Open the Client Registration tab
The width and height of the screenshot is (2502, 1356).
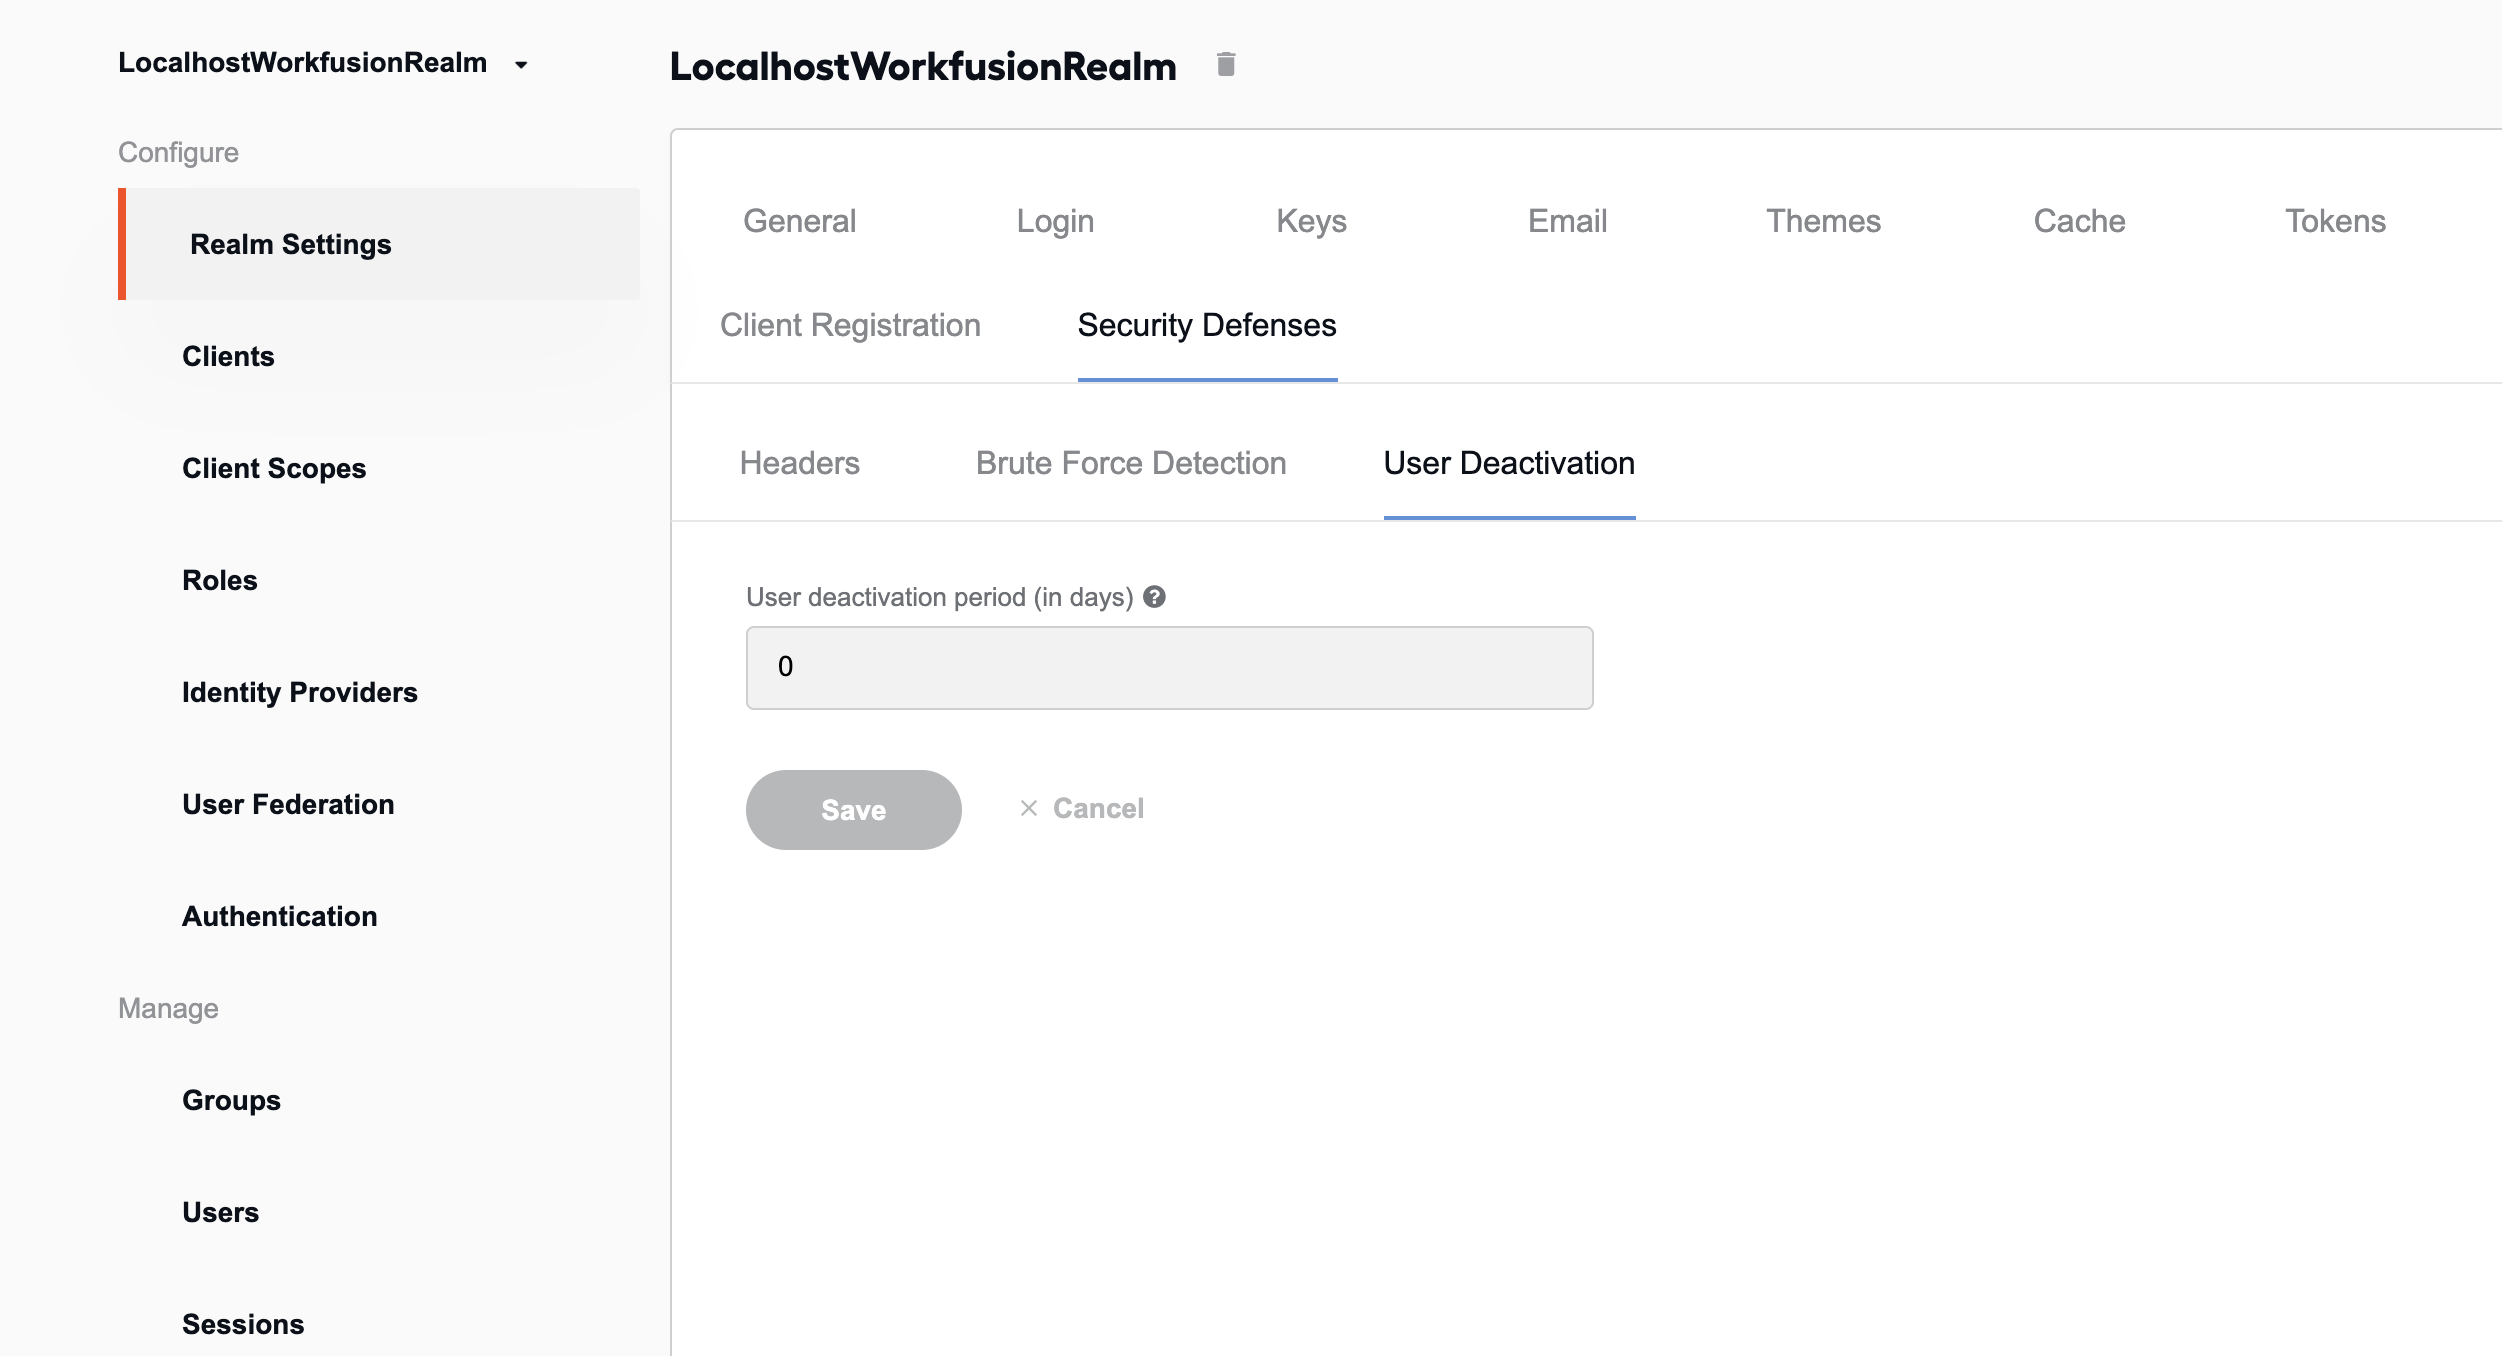[850, 325]
